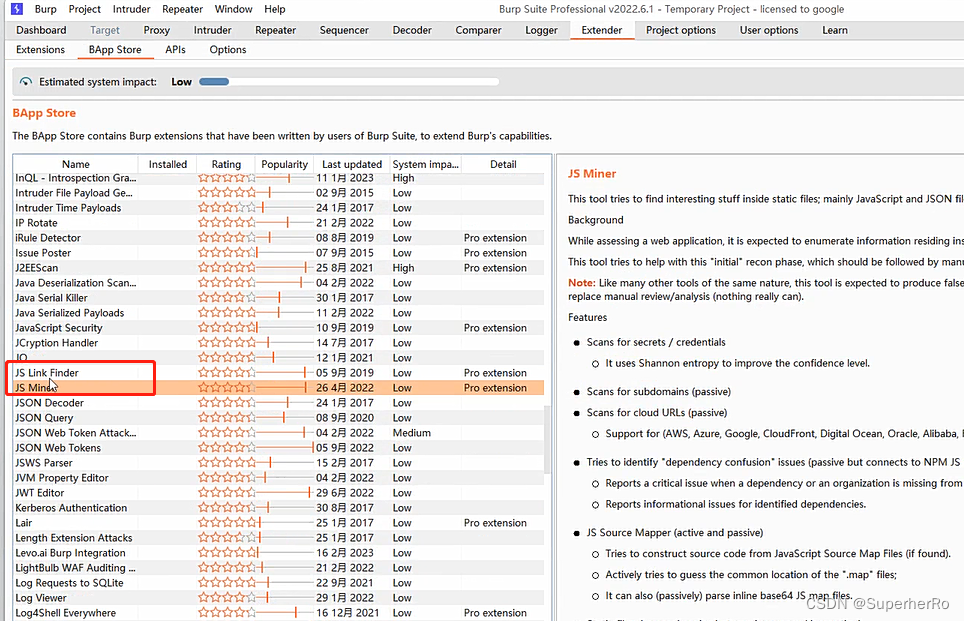Sort table by Installed column header
The image size is (964, 621).
(168, 164)
